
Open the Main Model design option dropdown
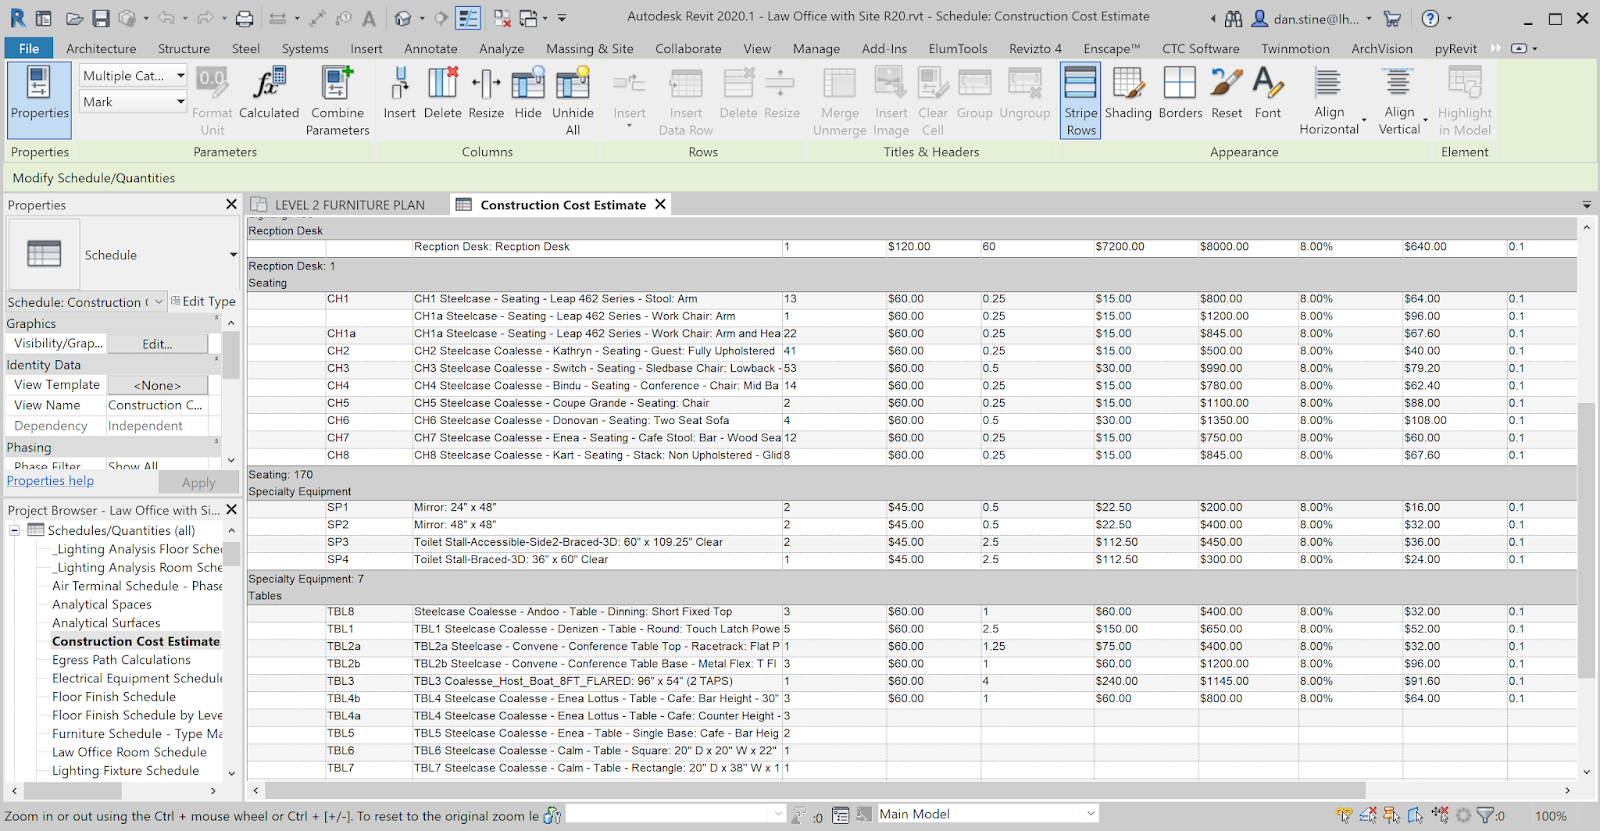(x=987, y=814)
